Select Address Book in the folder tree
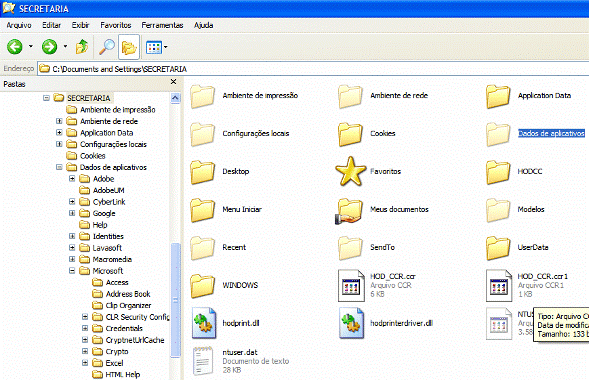 click(128, 294)
